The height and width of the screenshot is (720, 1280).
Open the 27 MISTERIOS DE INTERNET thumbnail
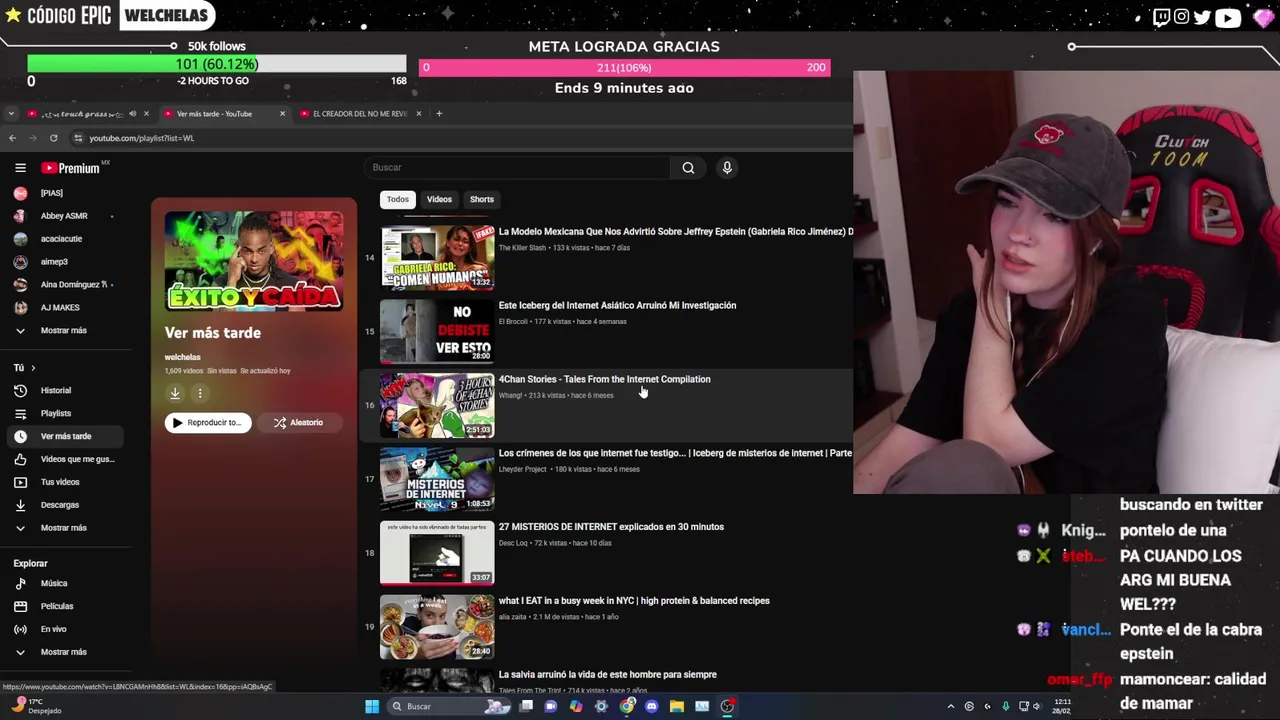[x=437, y=553]
